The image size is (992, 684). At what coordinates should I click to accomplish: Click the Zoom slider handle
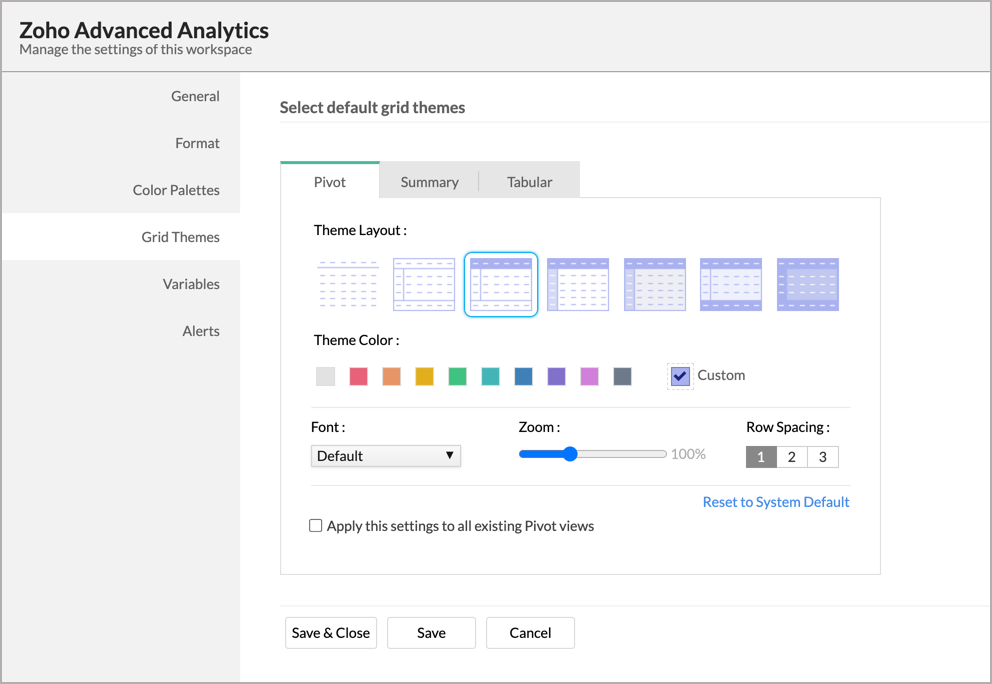pos(570,454)
